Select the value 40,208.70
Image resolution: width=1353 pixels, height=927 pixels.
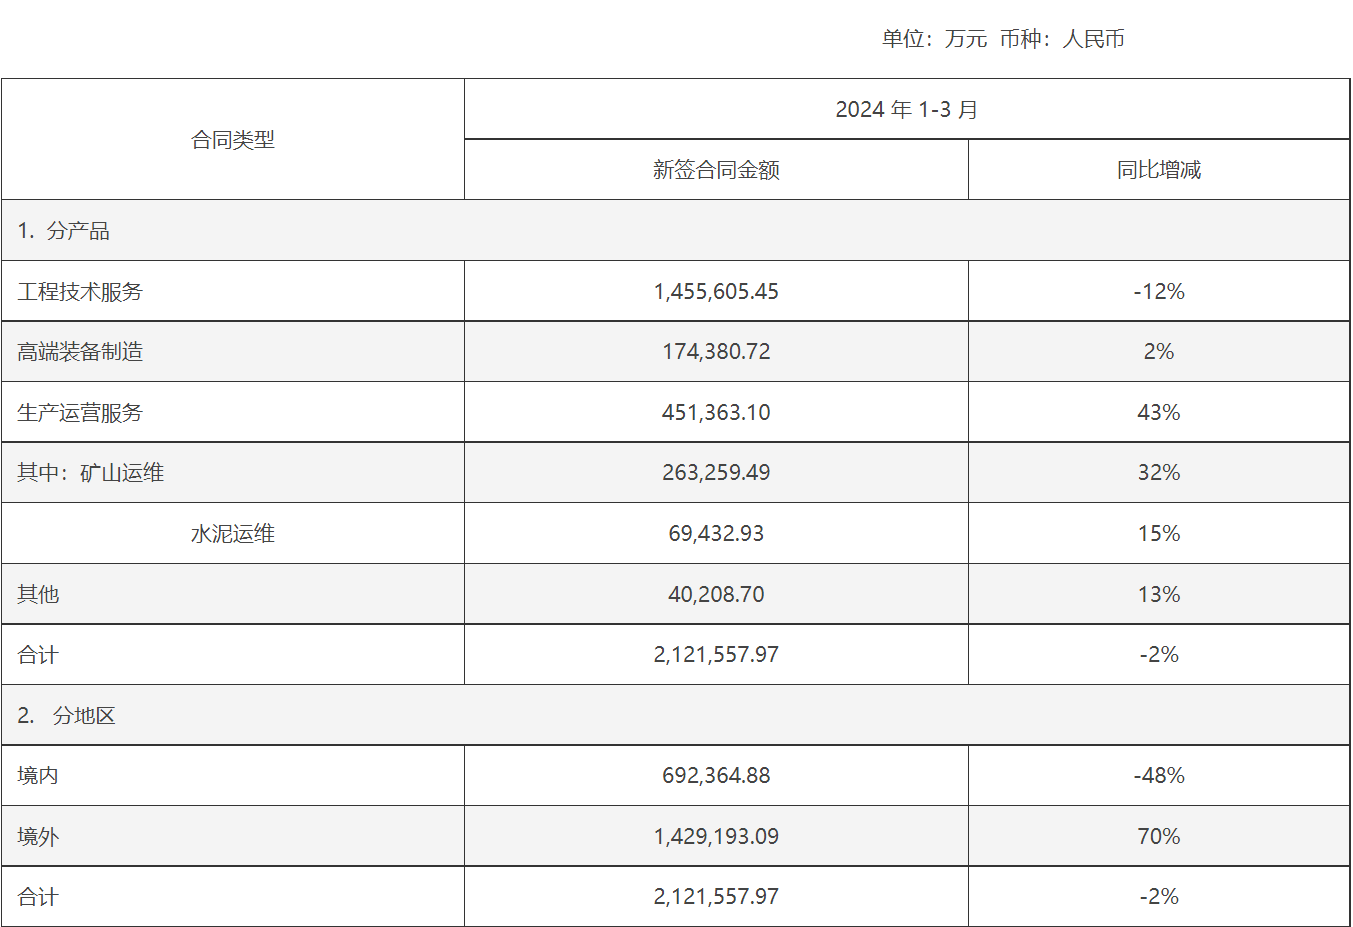716,595
